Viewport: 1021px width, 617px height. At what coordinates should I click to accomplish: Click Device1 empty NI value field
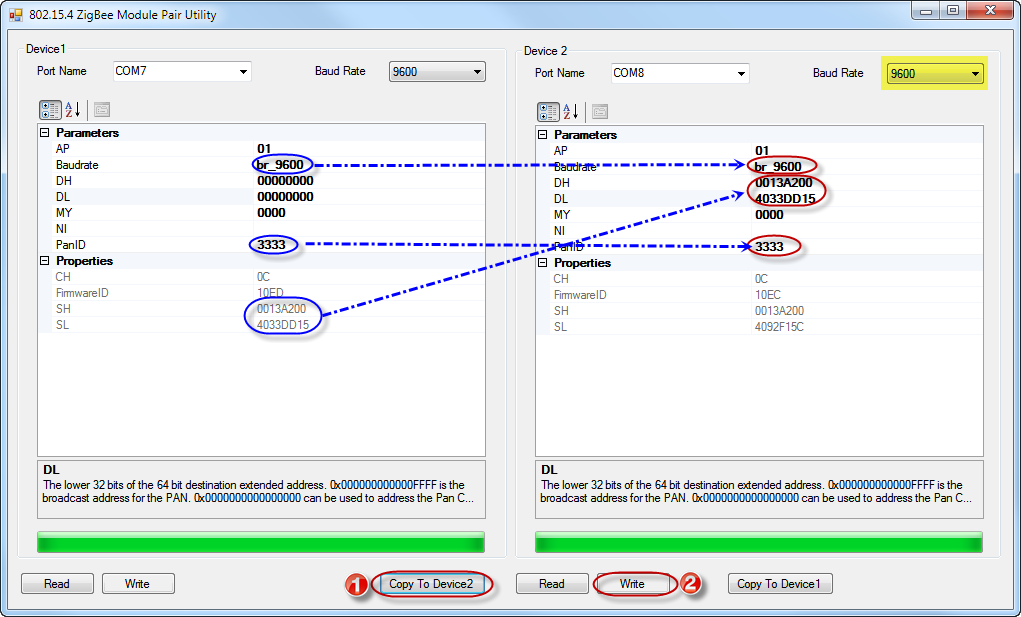369,229
